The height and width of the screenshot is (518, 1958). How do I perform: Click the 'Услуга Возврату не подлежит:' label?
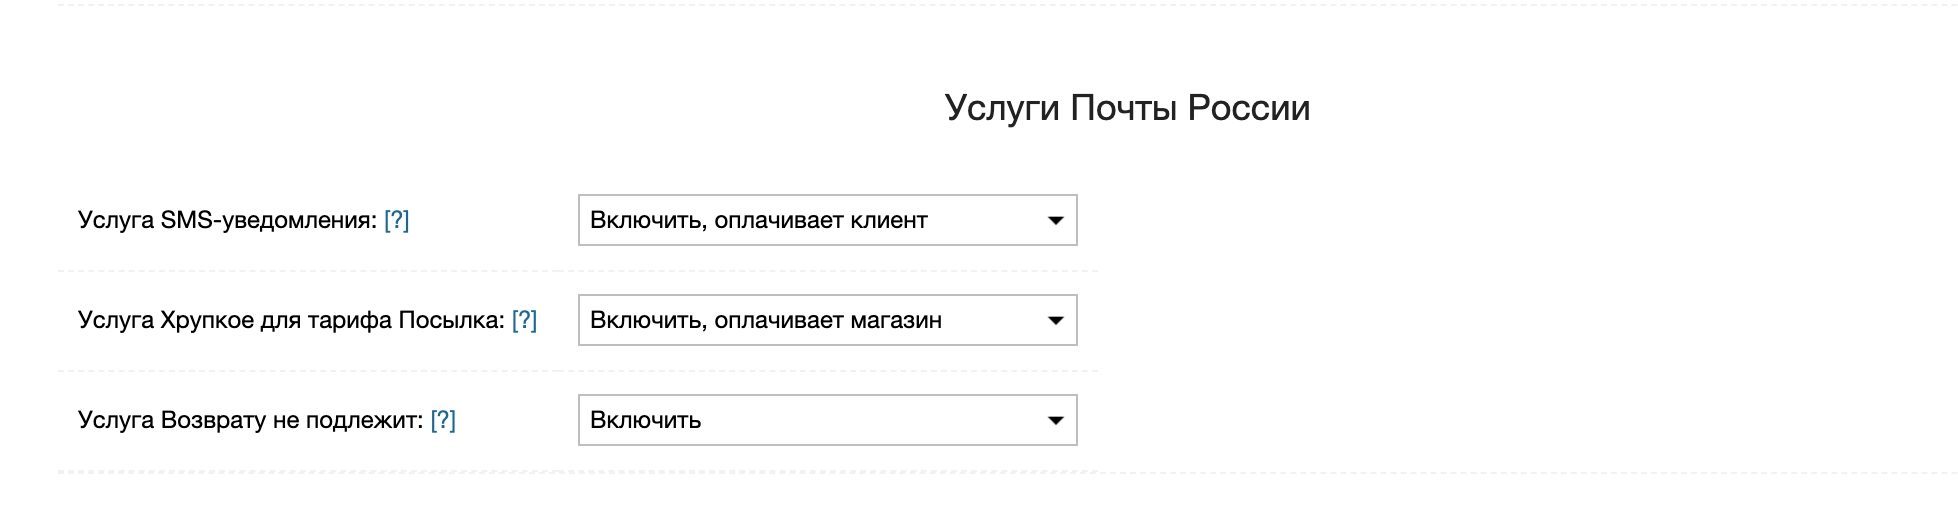[x=250, y=420]
